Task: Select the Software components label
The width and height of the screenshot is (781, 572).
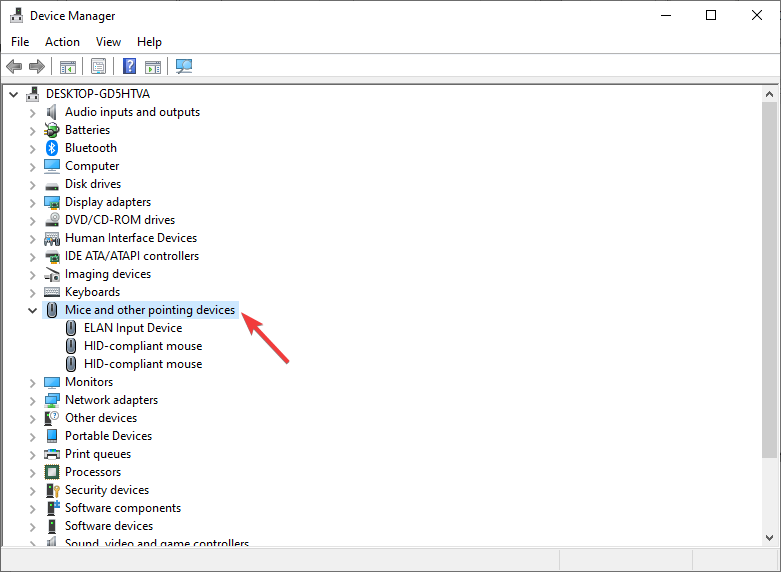Action: tap(123, 508)
